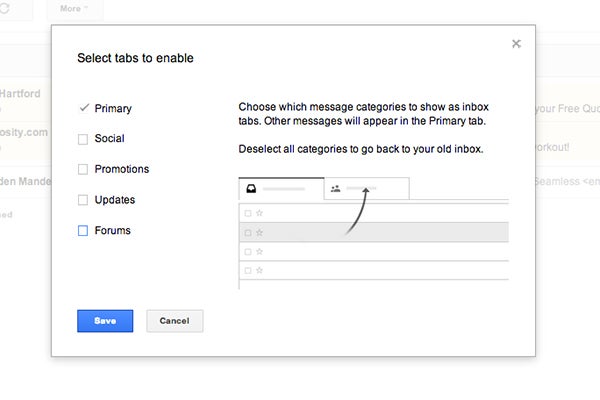Cancel the tab selection dialog
Viewport: 600px width, 400px height.
[x=174, y=321]
